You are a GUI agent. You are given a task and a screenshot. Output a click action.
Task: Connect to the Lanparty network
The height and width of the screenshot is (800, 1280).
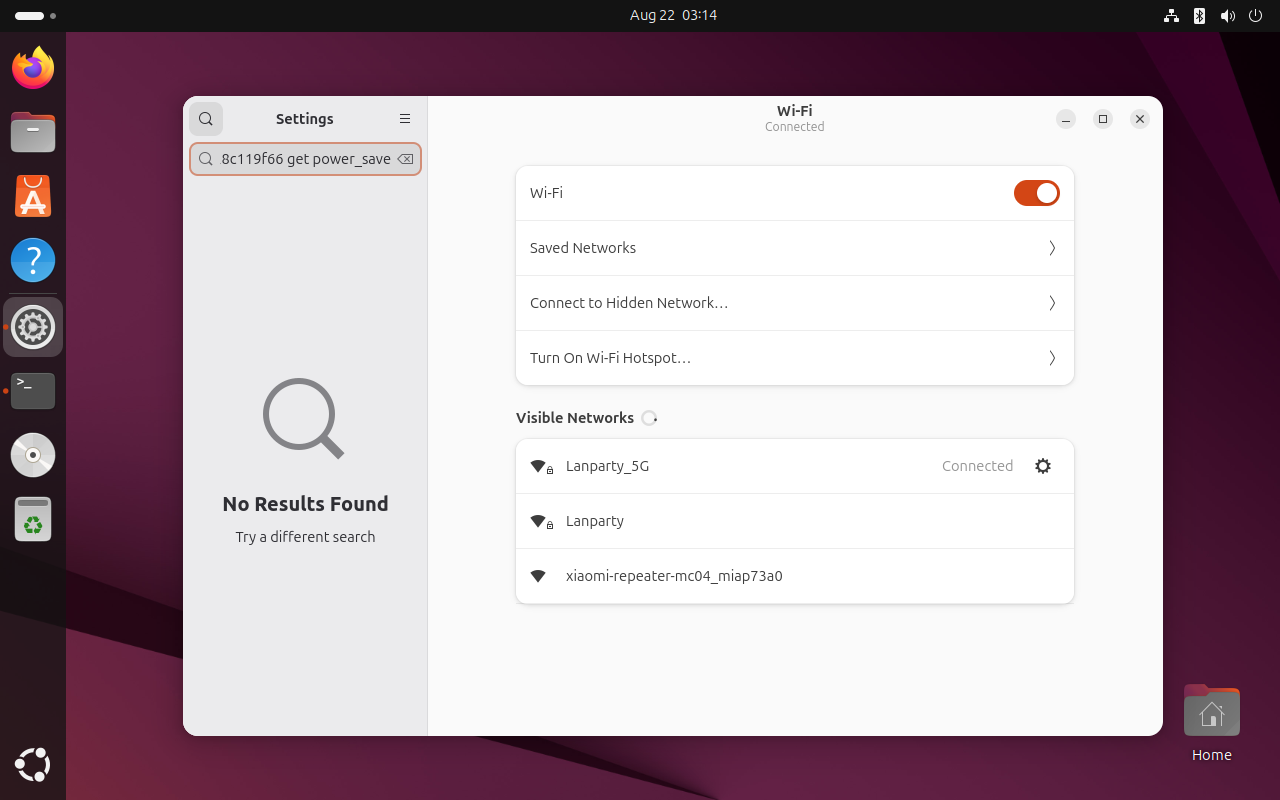795,521
